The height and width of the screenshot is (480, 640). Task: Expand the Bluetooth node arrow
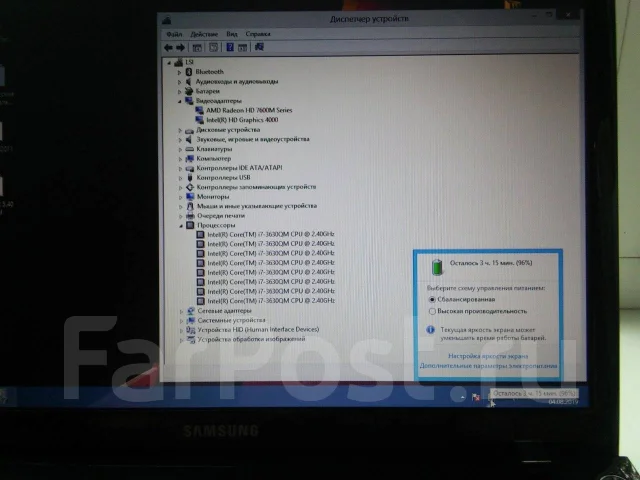click(179, 72)
